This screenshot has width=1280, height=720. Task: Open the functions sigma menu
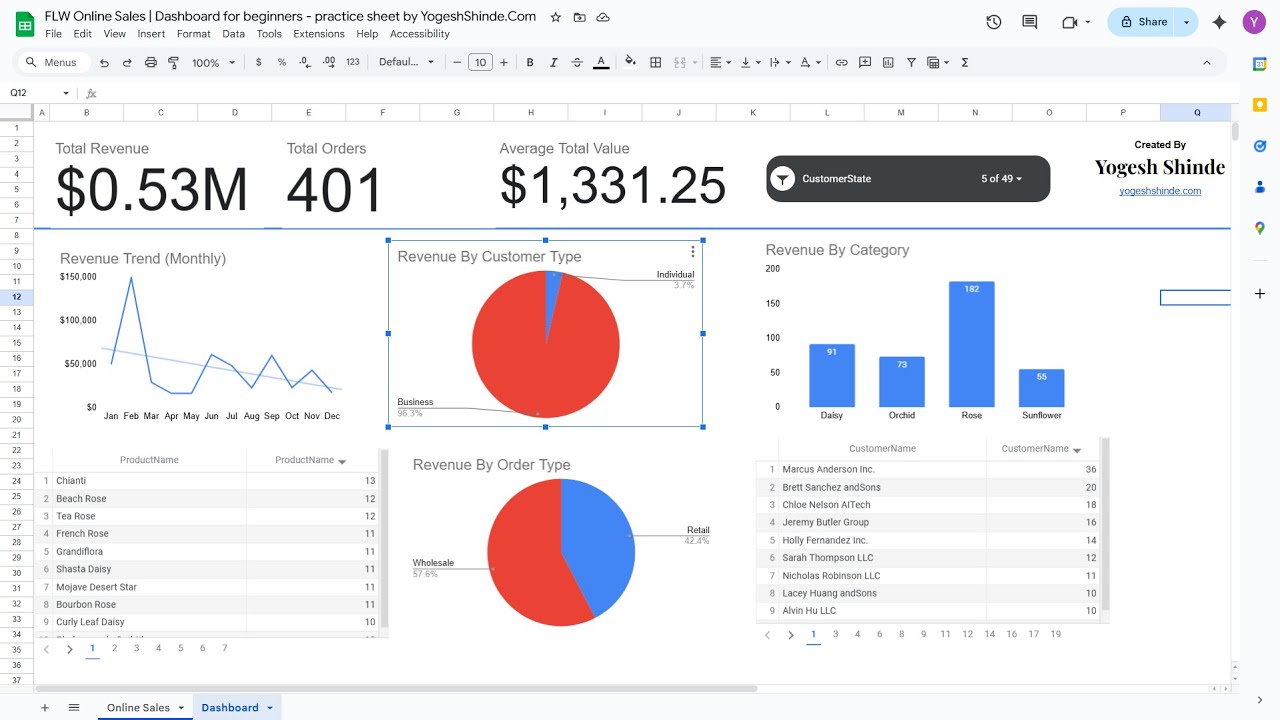tap(965, 62)
